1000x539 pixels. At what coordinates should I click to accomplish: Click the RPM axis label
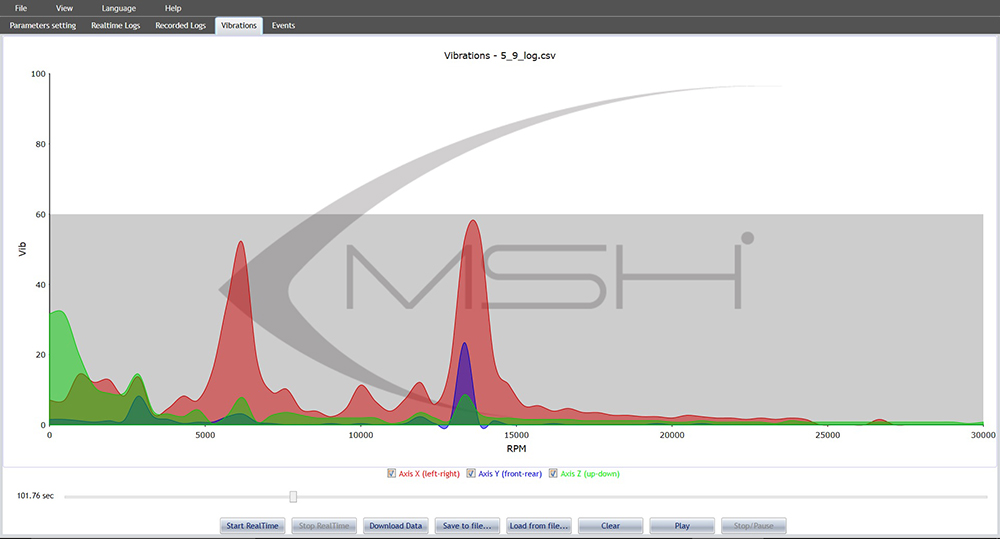516,448
